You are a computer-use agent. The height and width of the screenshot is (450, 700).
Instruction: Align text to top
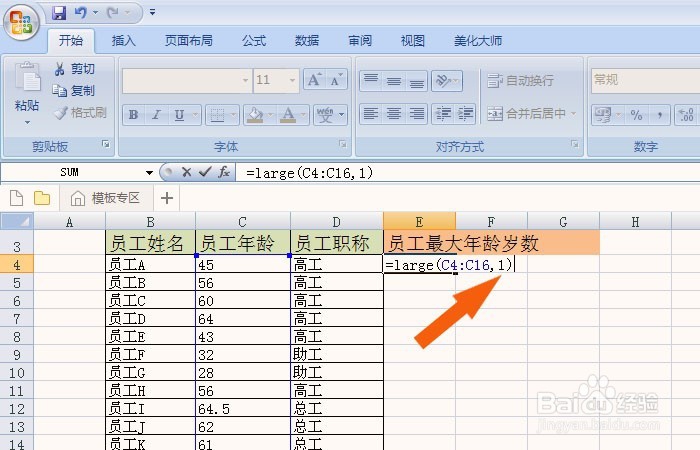(371, 81)
